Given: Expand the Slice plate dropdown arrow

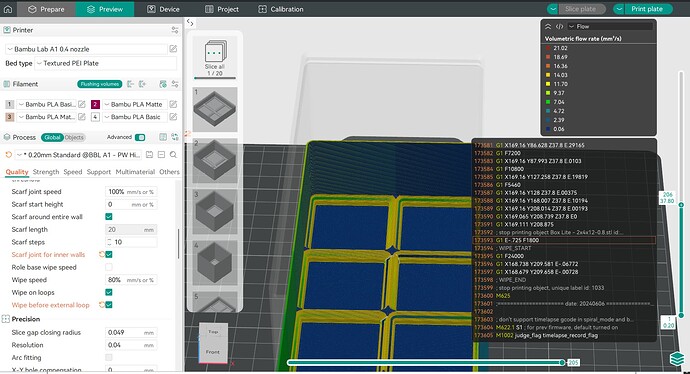Looking at the screenshot, I should 553,9.
